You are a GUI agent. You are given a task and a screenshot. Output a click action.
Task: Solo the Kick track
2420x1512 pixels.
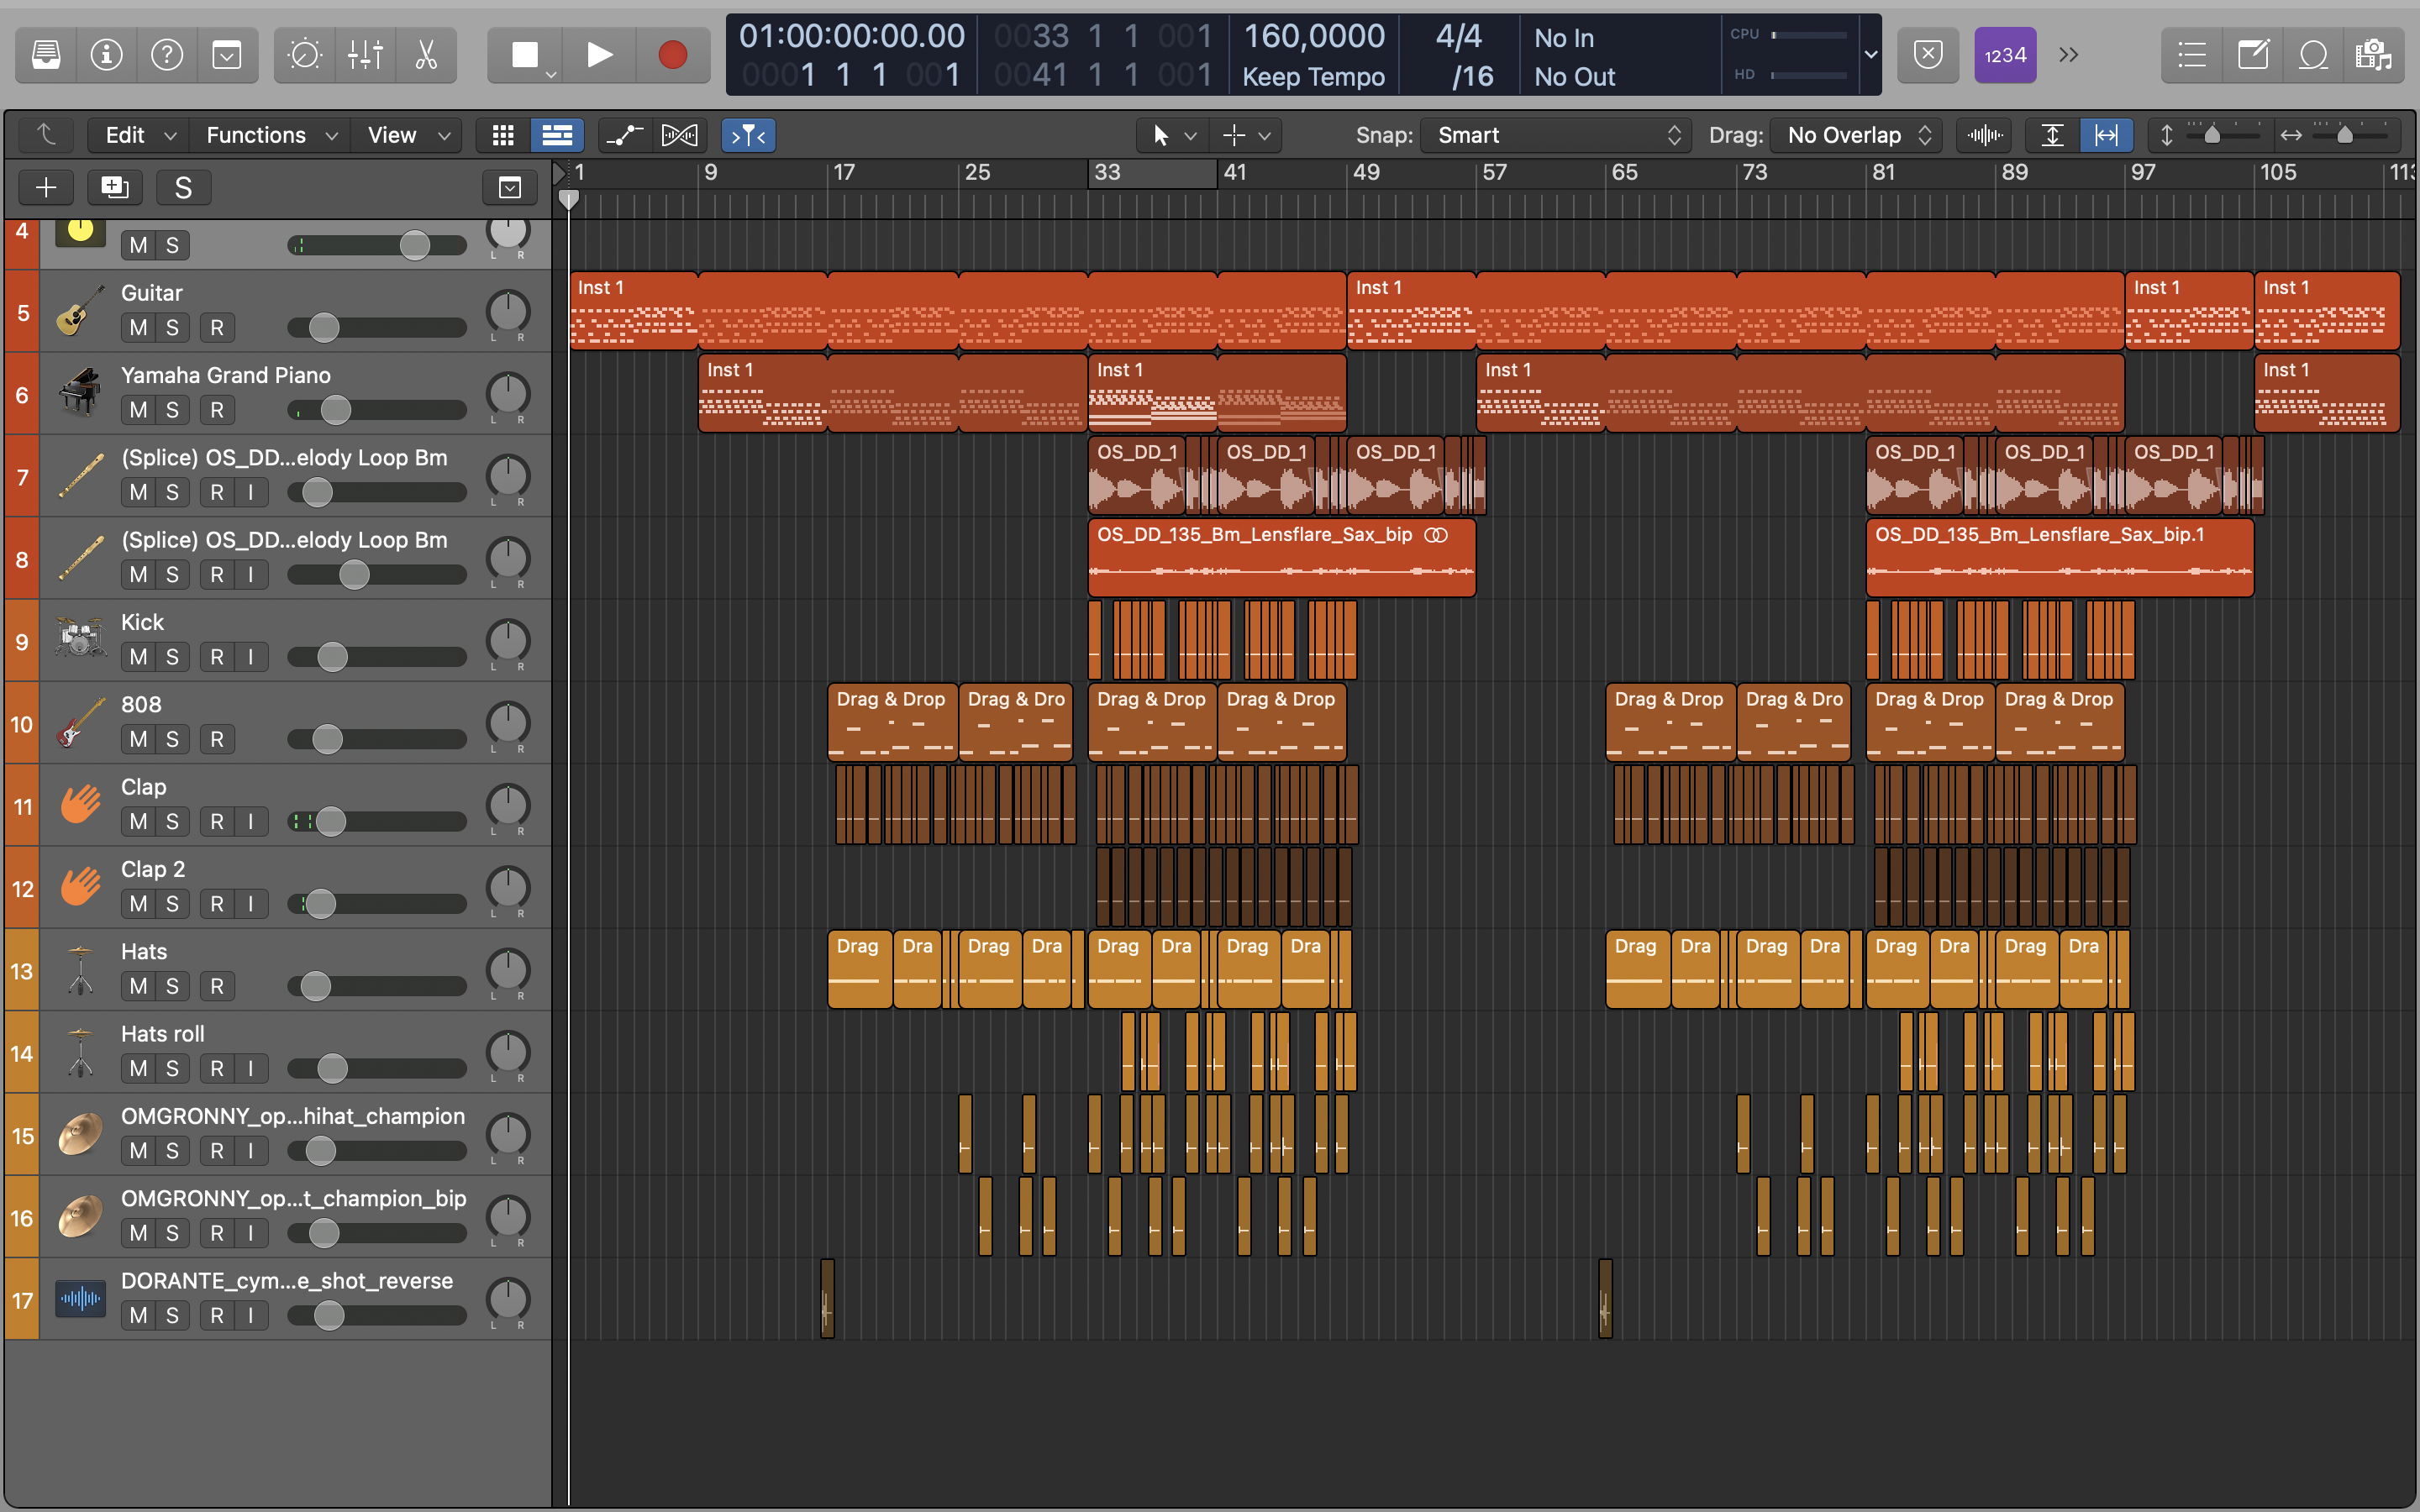tap(172, 657)
